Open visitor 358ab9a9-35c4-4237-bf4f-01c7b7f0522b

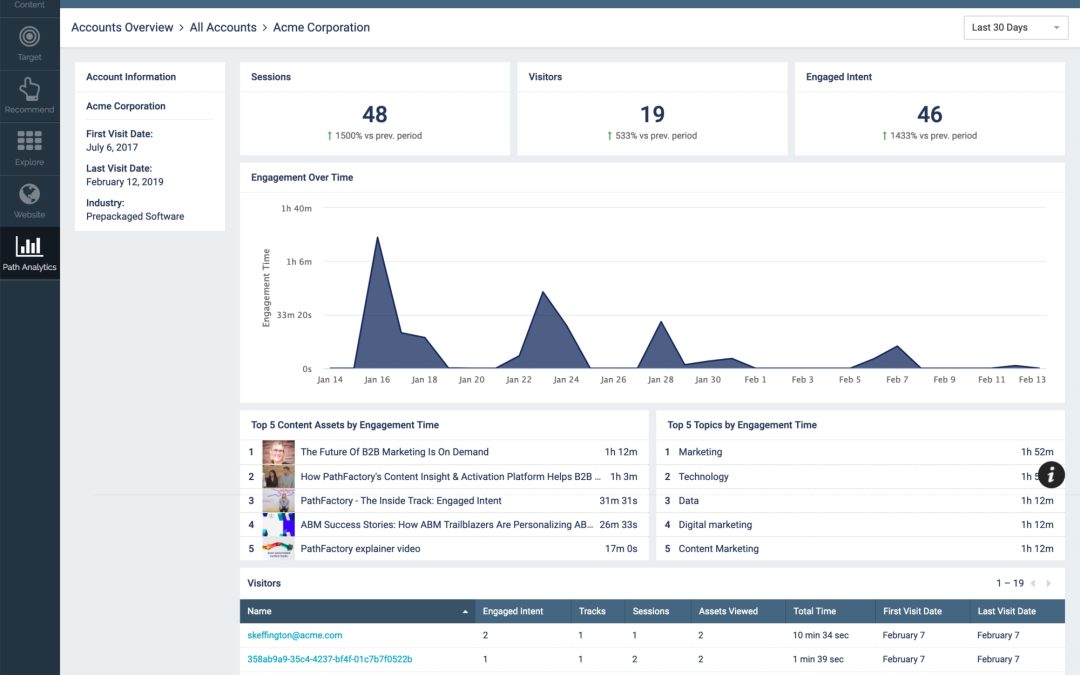coord(329,659)
